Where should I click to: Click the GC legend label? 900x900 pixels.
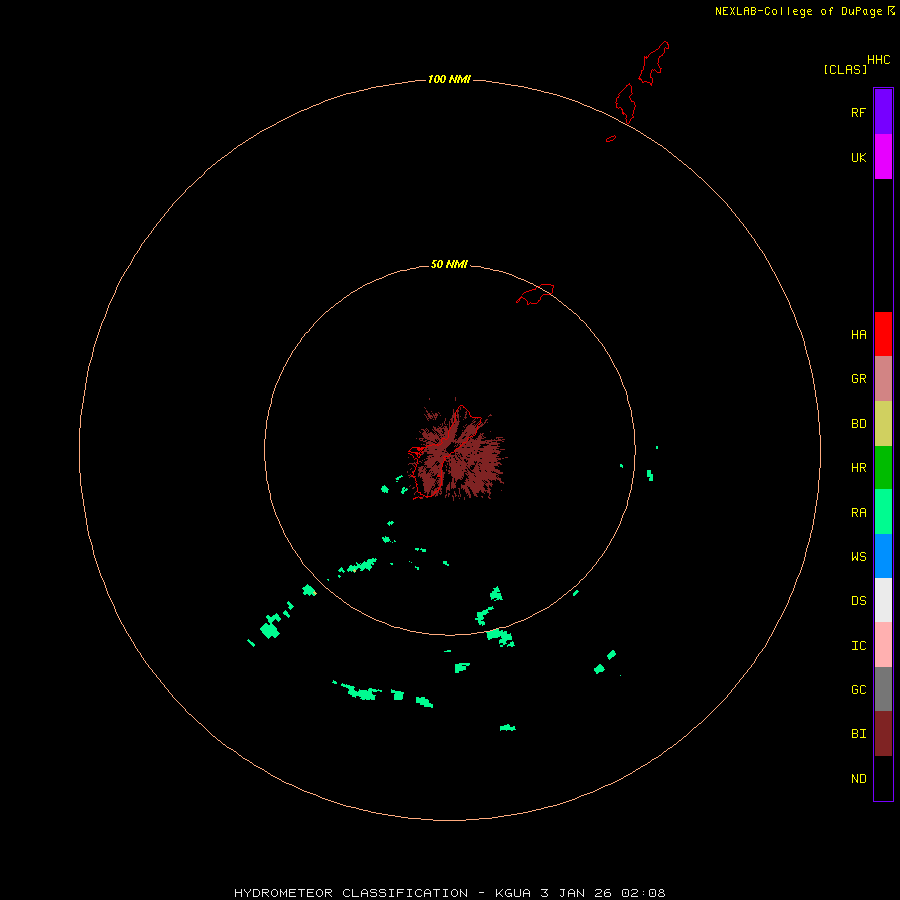pos(858,689)
